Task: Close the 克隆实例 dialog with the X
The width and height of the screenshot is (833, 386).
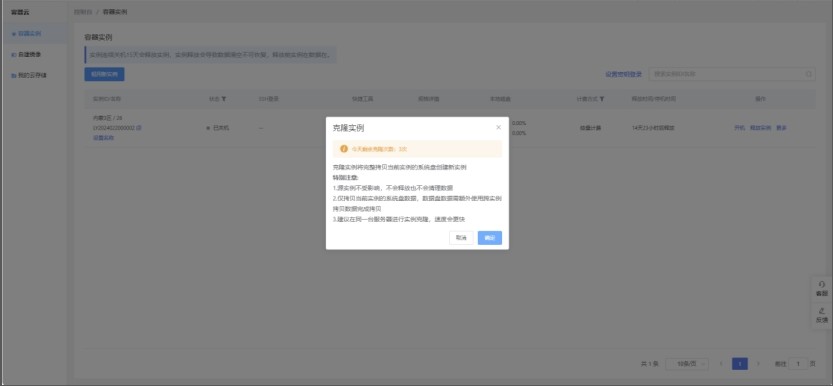Action: point(498,127)
